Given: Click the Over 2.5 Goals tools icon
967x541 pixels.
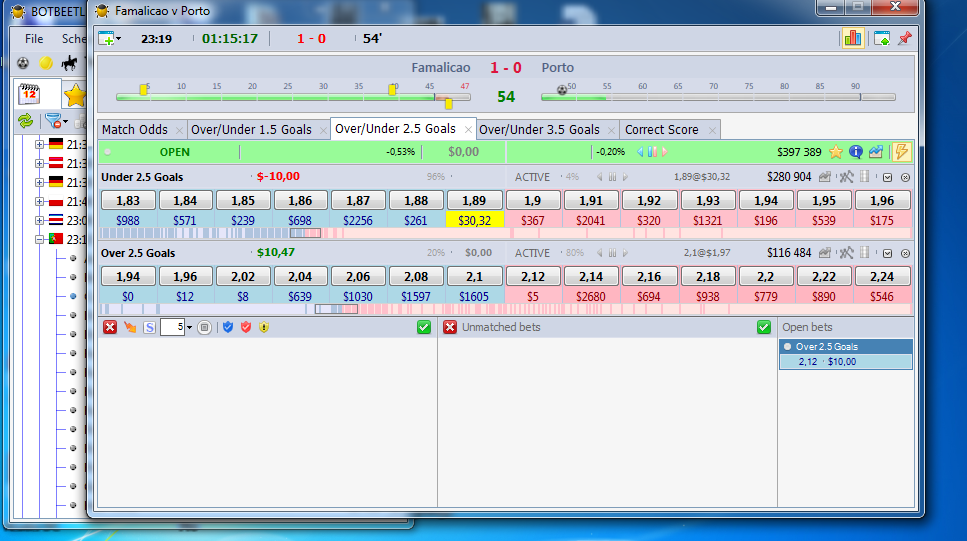Looking at the screenshot, I should tap(846, 253).
